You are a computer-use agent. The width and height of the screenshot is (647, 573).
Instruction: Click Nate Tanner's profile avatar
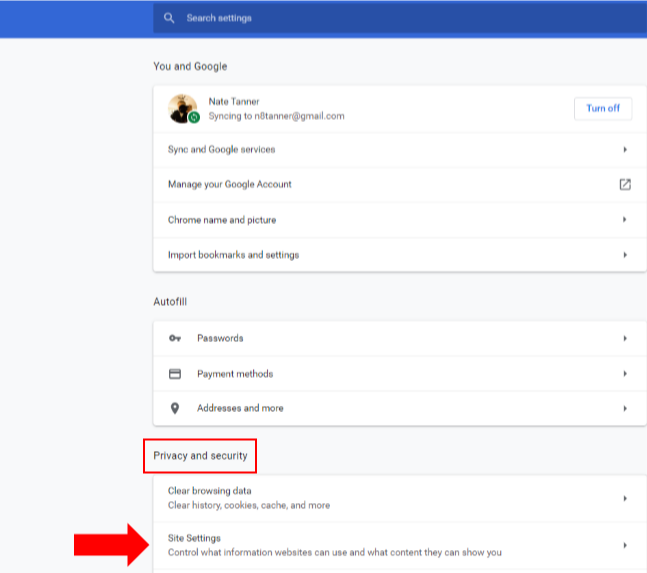coord(182,108)
